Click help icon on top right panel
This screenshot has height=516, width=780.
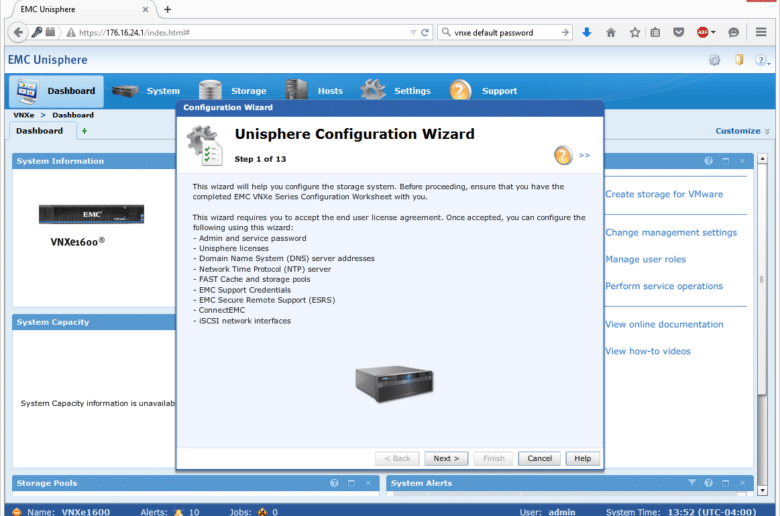708,161
